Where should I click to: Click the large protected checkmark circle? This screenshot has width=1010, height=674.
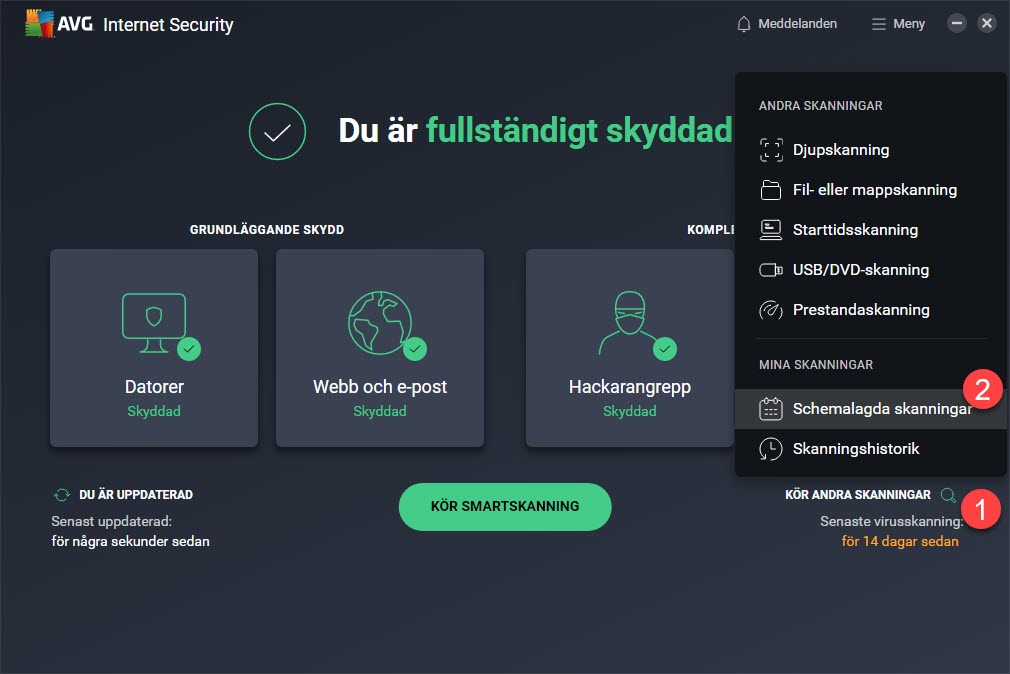(278, 131)
